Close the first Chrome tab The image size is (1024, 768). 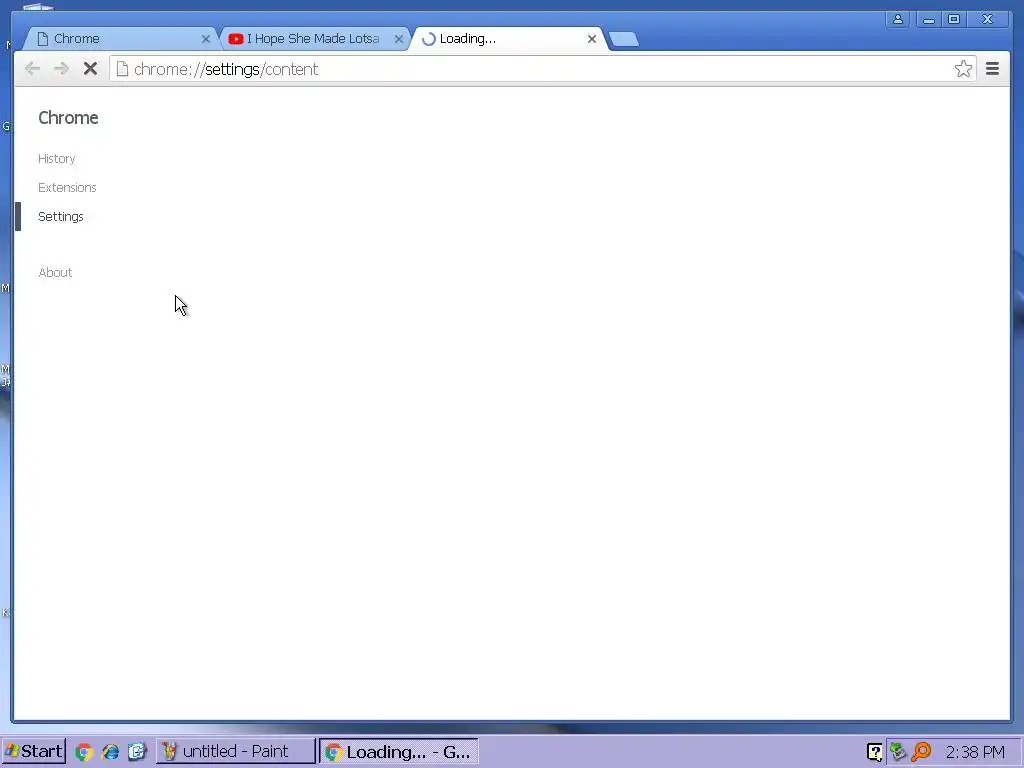206,39
